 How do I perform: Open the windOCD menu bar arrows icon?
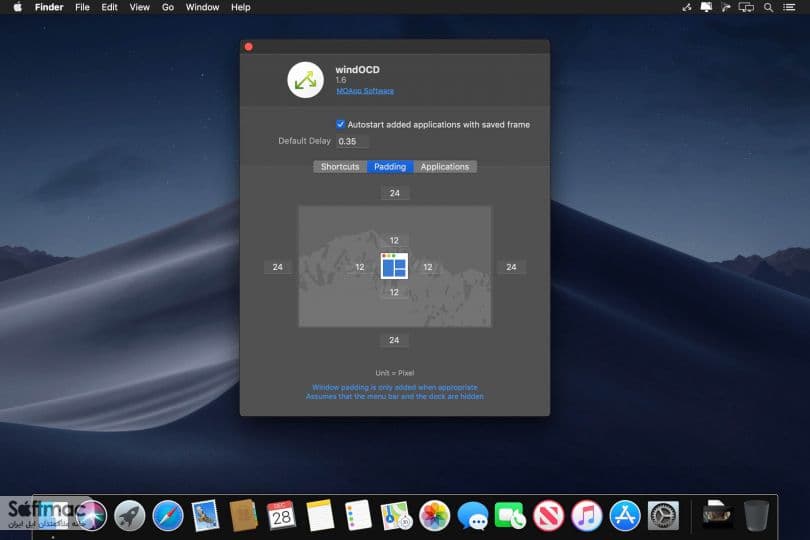pyautogui.click(x=687, y=7)
